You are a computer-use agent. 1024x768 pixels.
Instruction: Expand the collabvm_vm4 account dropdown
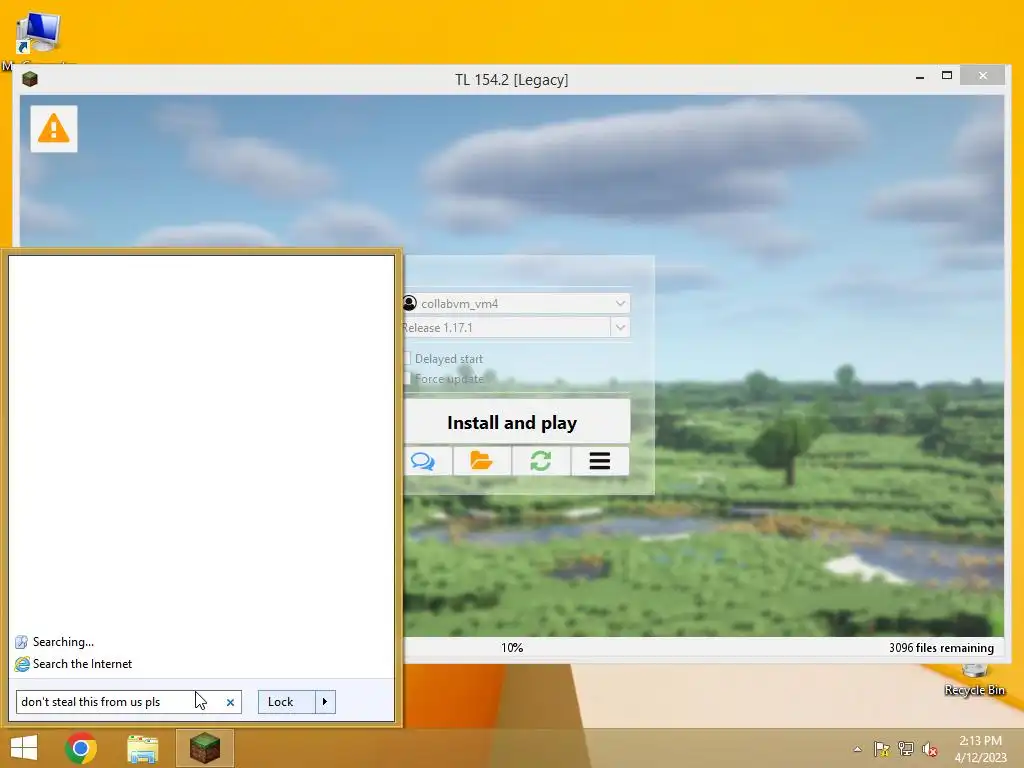[620, 303]
